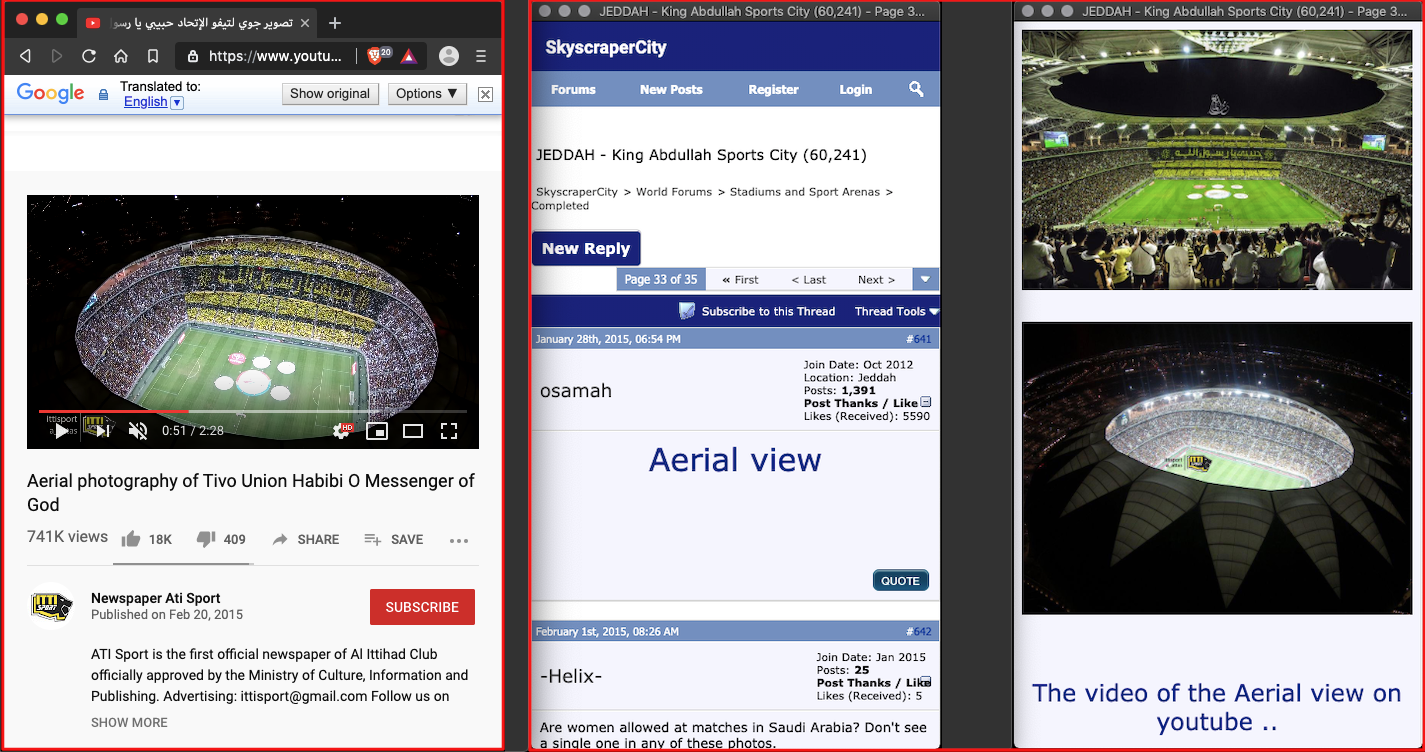Click the browser forward arrow
Screen dimensions: 1425x752
tap(57, 56)
